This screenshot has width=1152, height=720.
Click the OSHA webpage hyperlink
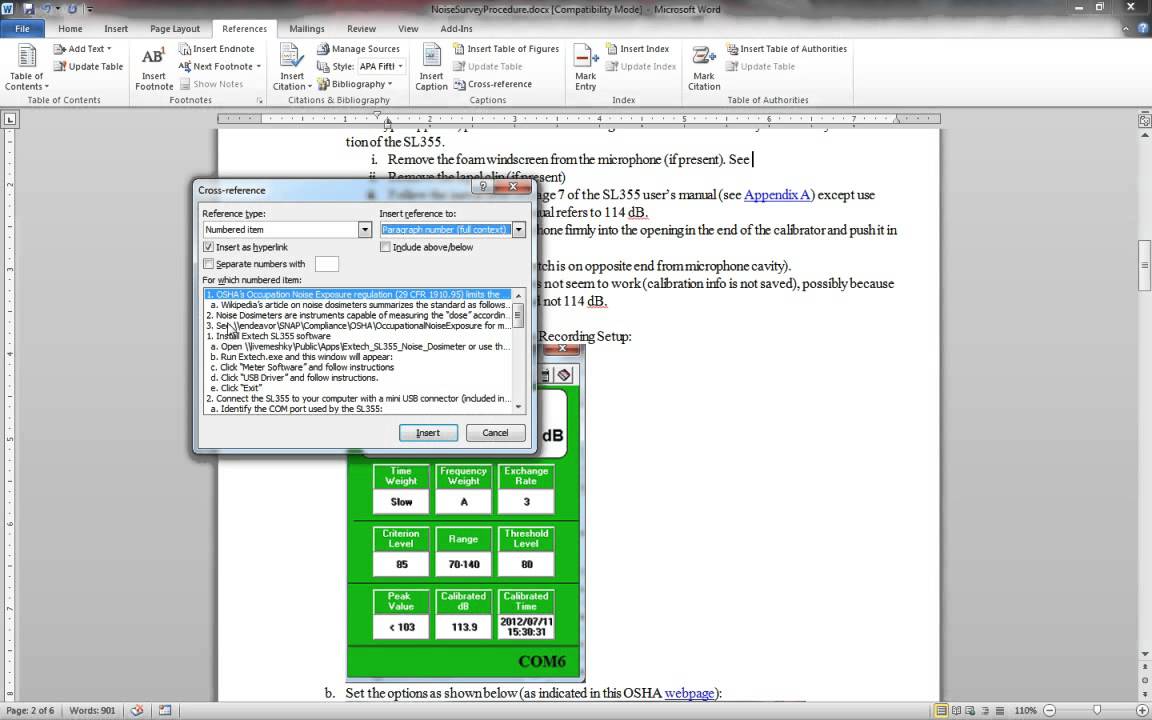coord(689,693)
